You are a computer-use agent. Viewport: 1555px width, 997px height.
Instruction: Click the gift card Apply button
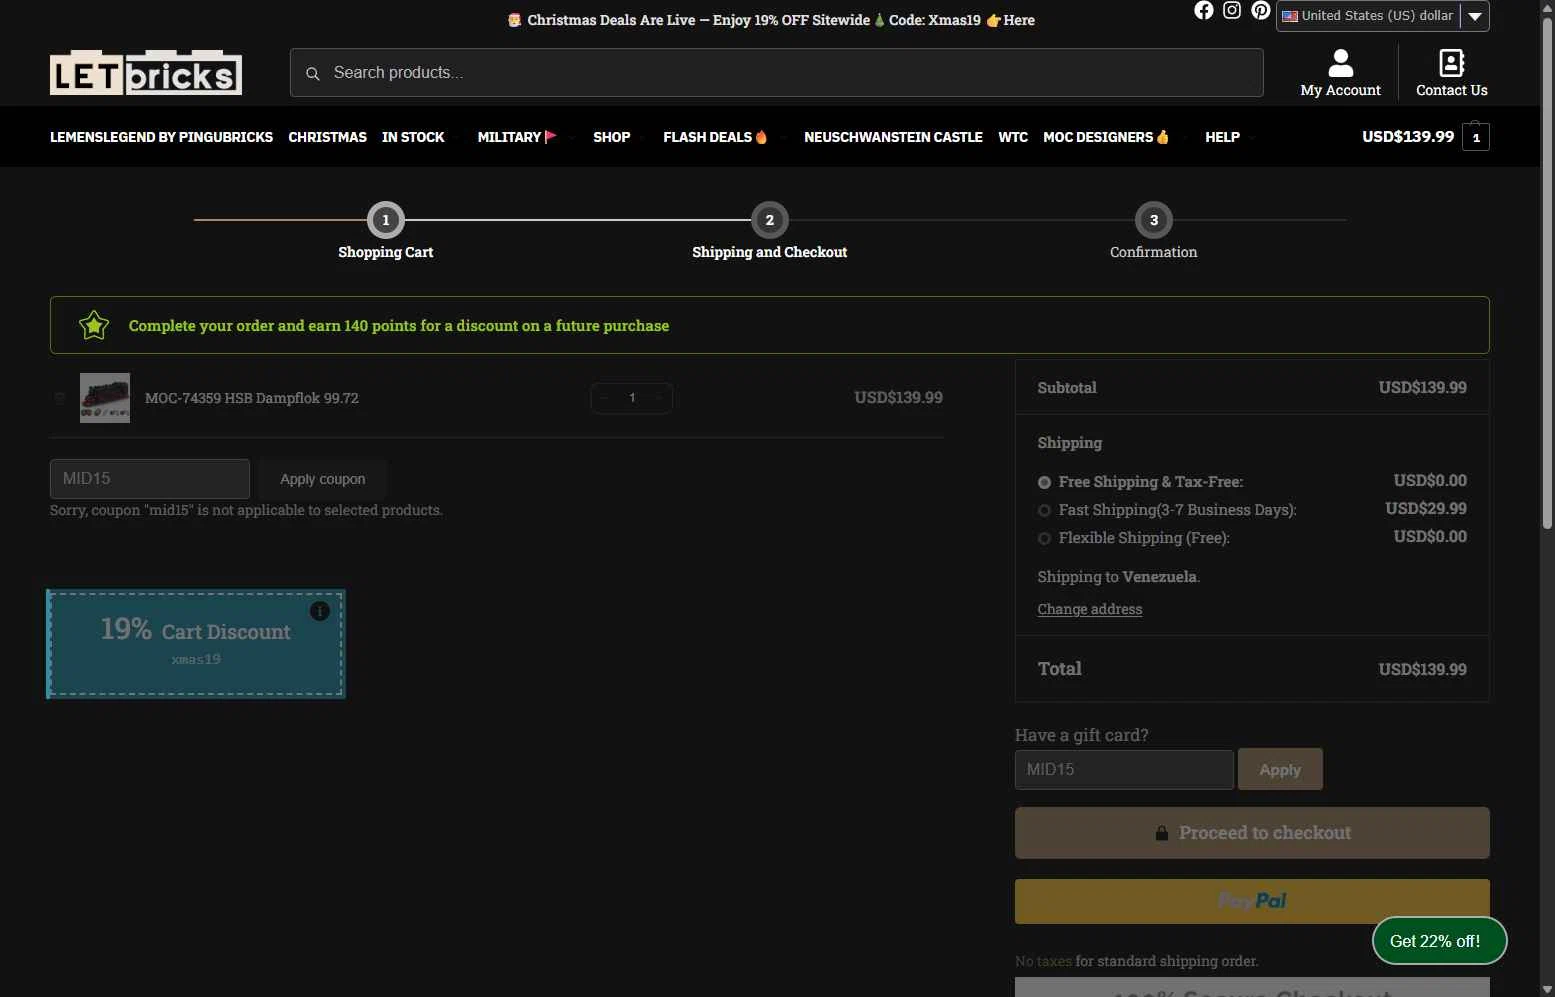pyautogui.click(x=1280, y=769)
